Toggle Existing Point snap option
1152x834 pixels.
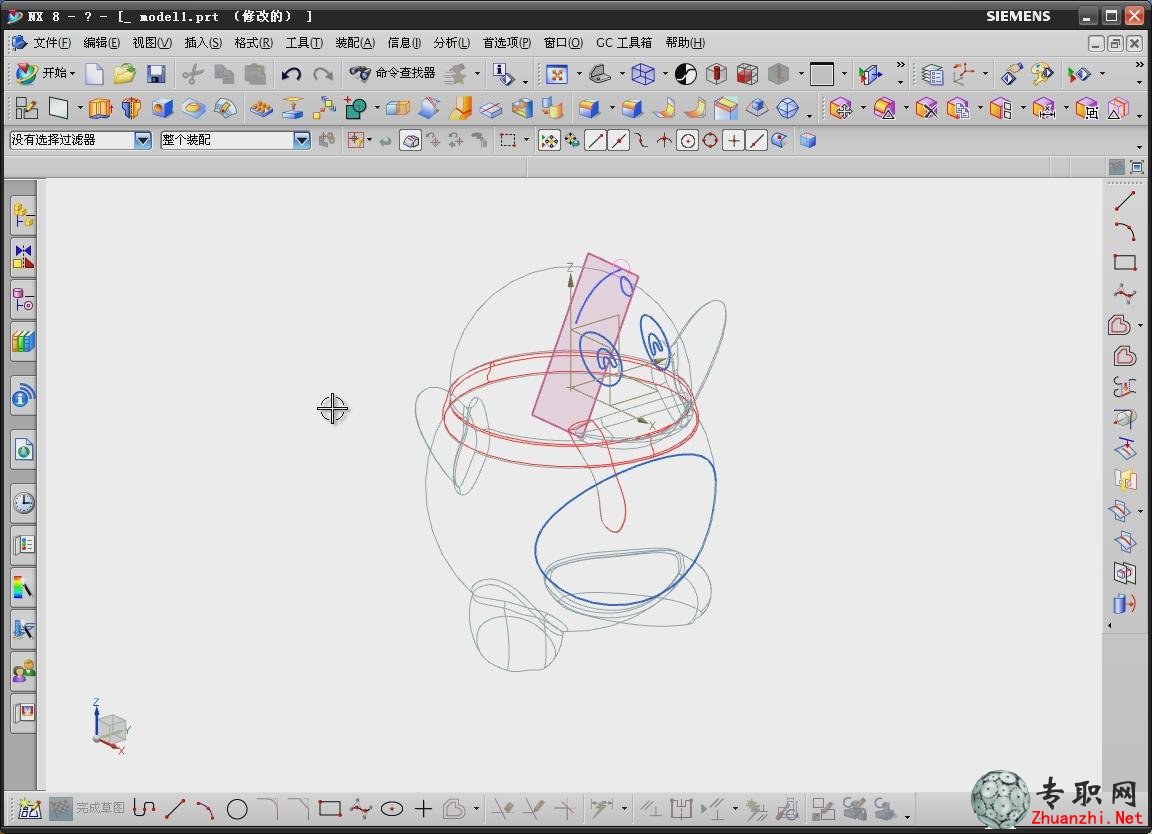click(733, 140)
